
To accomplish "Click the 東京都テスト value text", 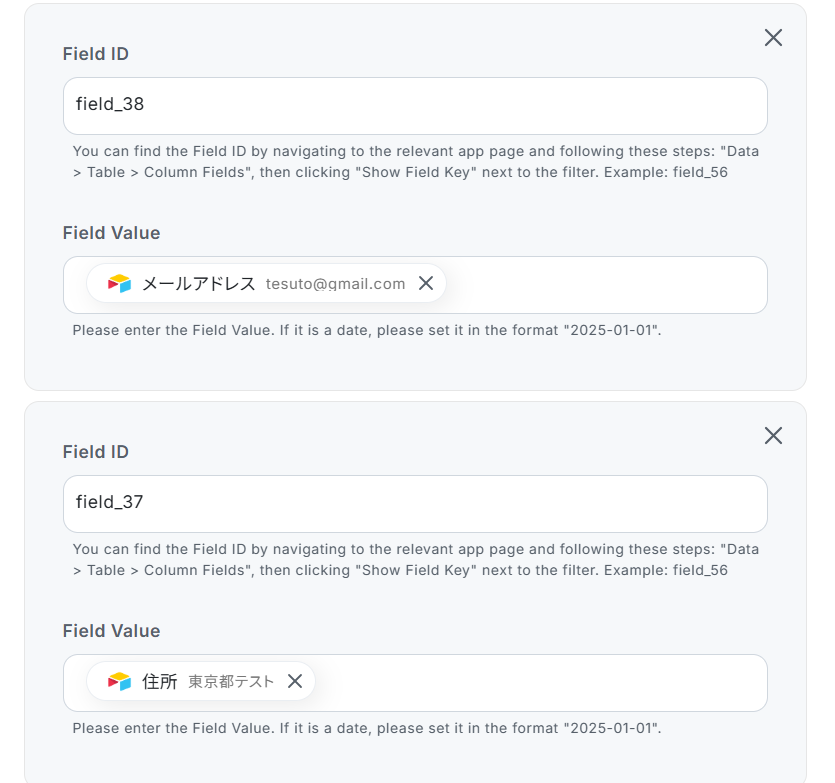I will [x=231, y=682].
